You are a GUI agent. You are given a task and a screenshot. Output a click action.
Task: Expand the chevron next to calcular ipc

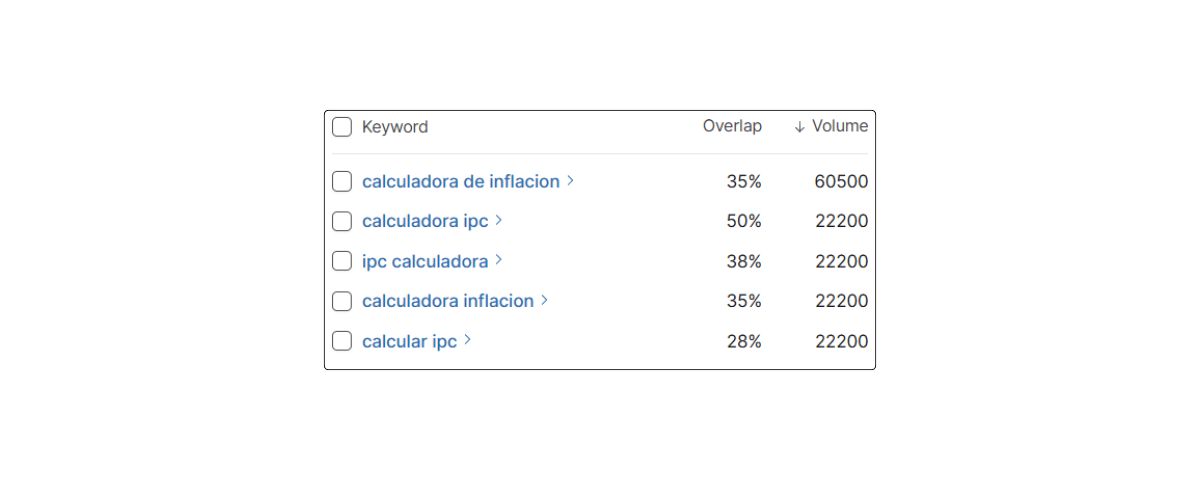[x=467, y=340]
